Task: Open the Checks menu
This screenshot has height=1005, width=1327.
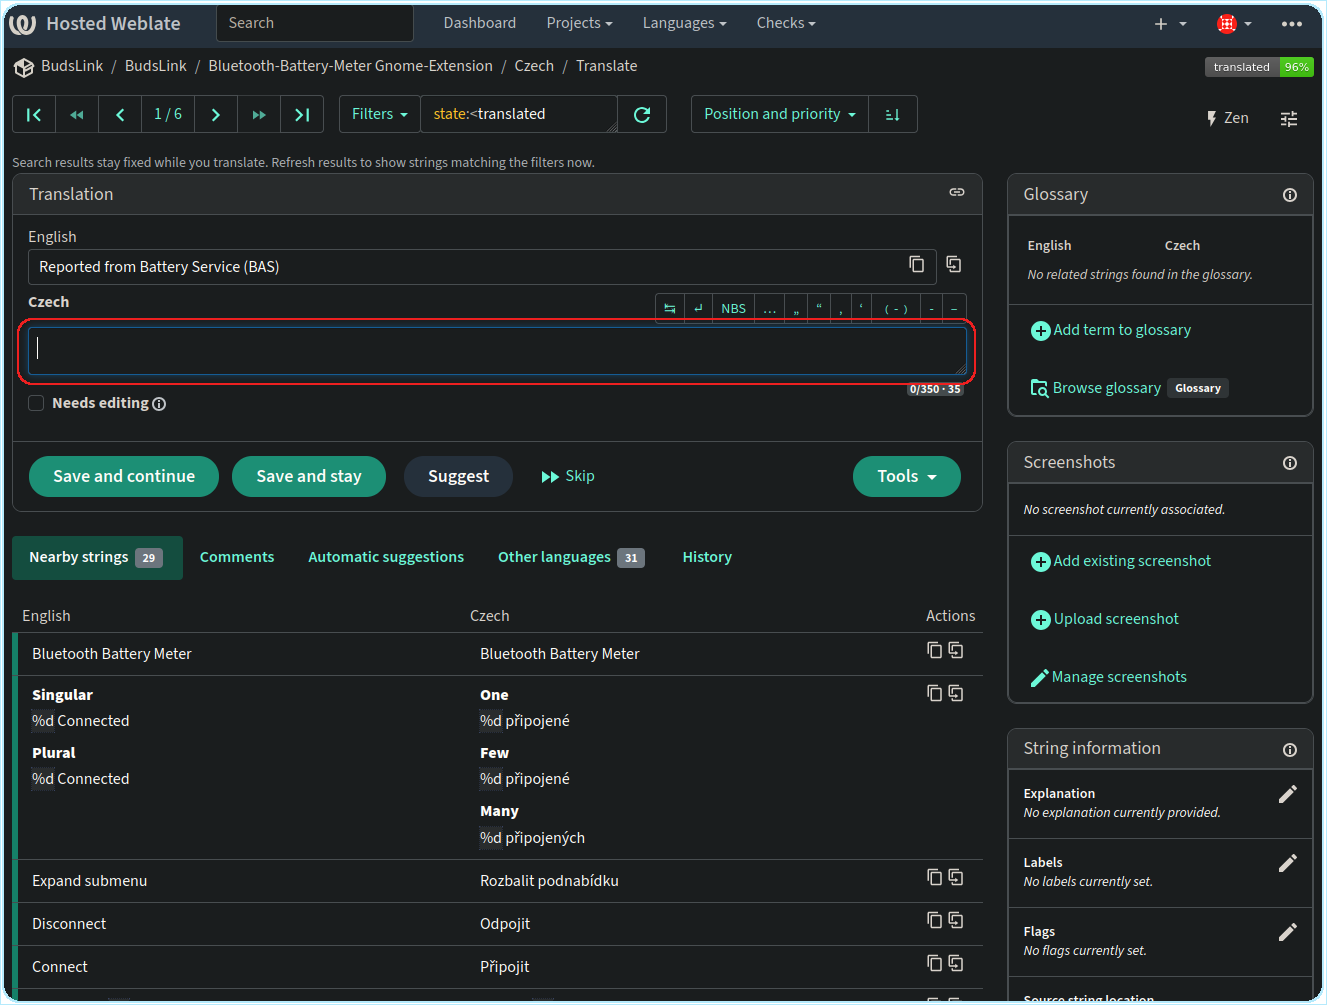Action: tap(786, 23)
